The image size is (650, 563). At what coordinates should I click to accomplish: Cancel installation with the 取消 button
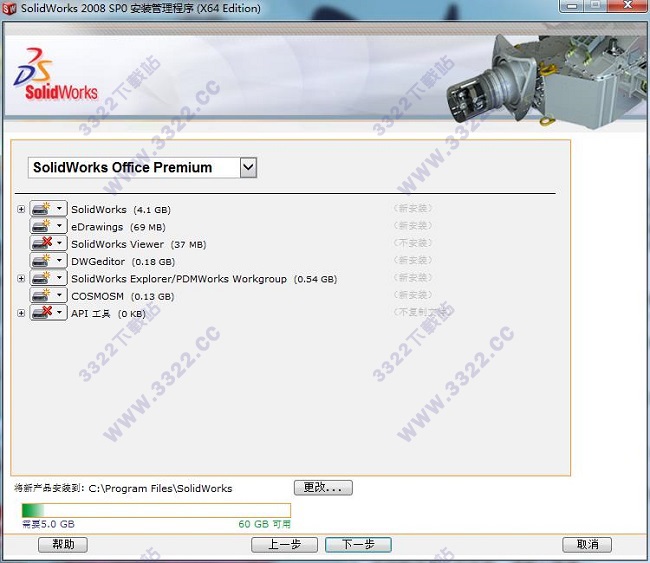click(587, 545)
